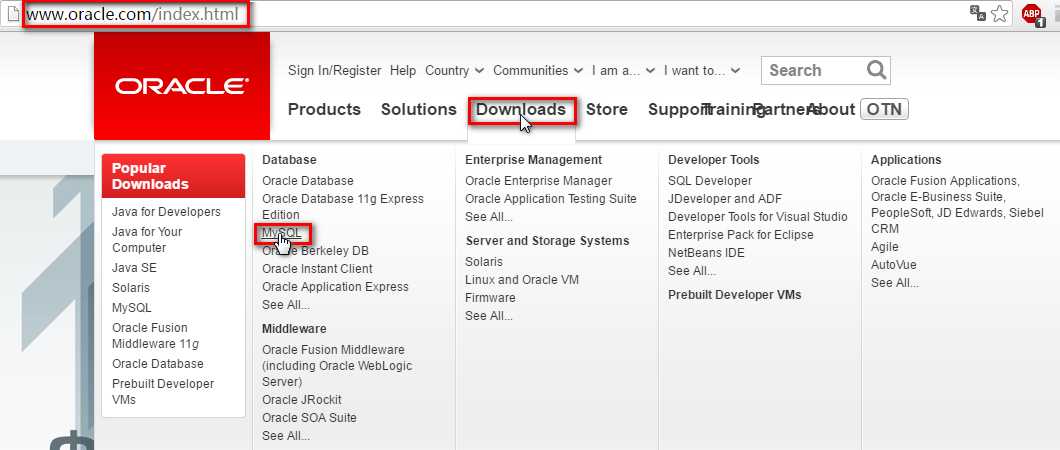The height and width of the screenshot is (450, 1060).
Task: Click See All under Database
Action: pos(286,305)
